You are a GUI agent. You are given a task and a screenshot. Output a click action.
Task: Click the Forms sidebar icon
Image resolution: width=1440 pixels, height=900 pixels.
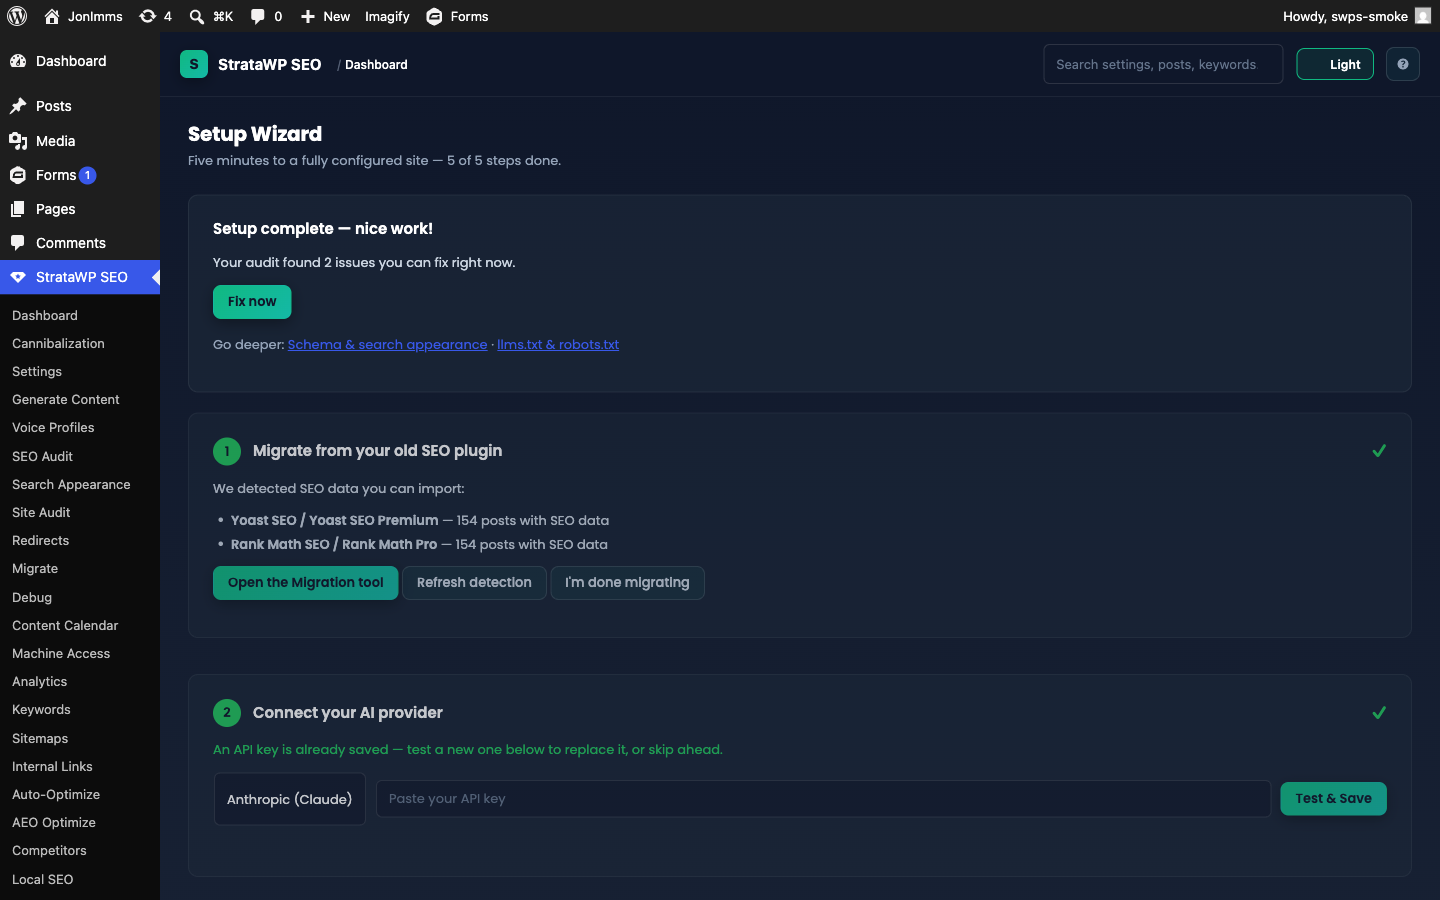pyautogui.click(x=18, y=175)
